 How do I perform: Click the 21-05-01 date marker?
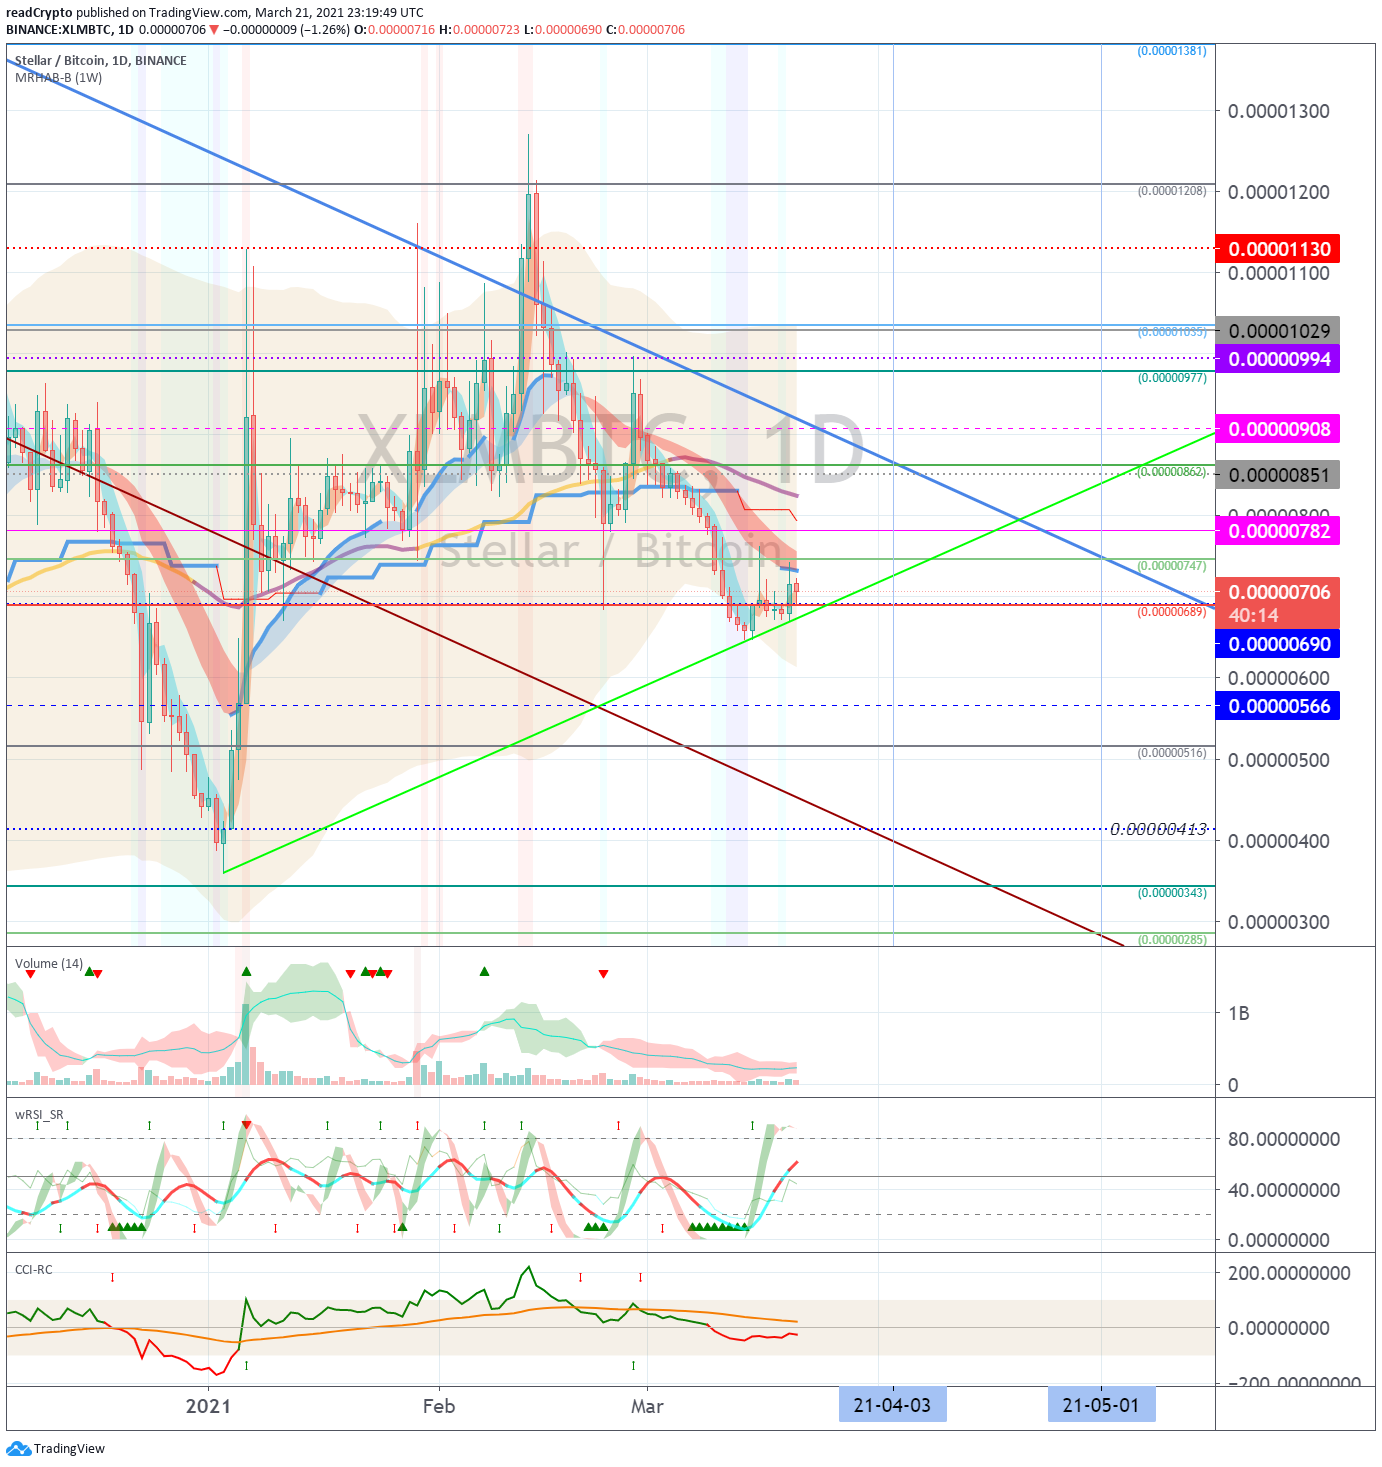tap(1101, 1405)
